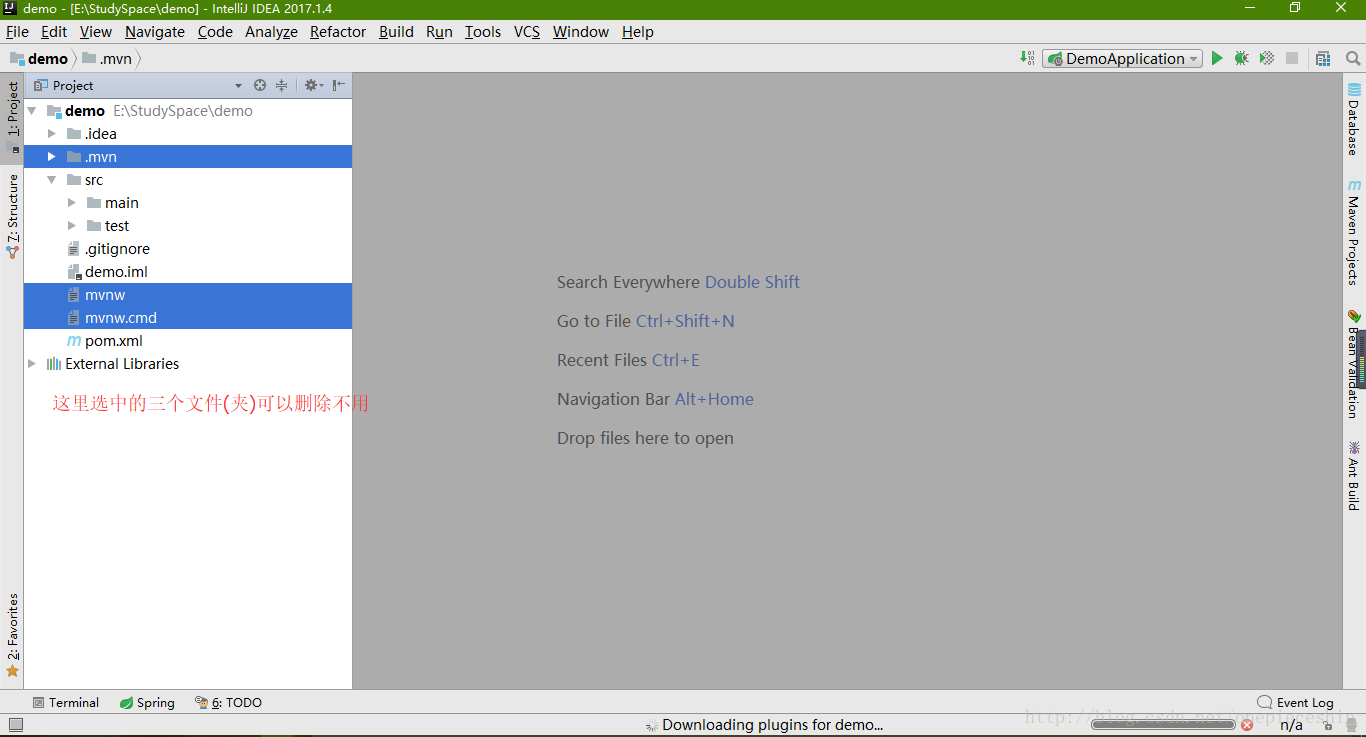The height and width of the screenshot is (737, 1366).
Task: Open the 6: TODO tool window
Action: [x=228, y=703]
